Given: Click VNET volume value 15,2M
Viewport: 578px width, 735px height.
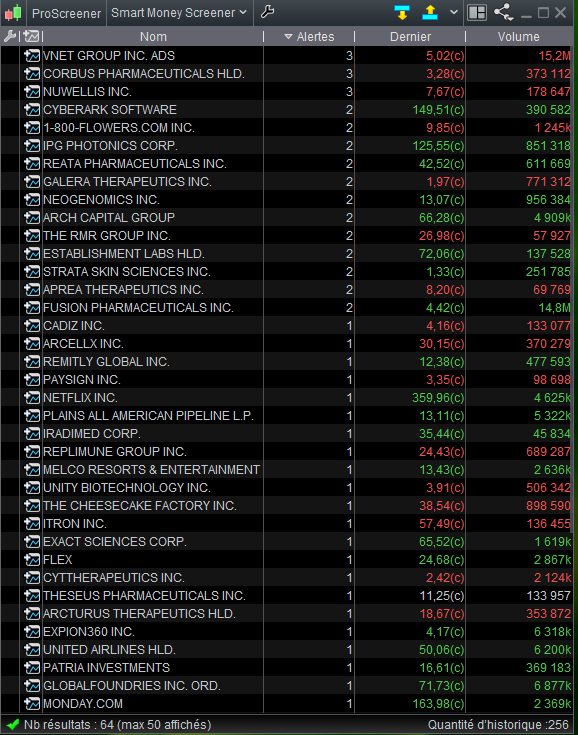Looking at the screenshot, I should (554, 56).
